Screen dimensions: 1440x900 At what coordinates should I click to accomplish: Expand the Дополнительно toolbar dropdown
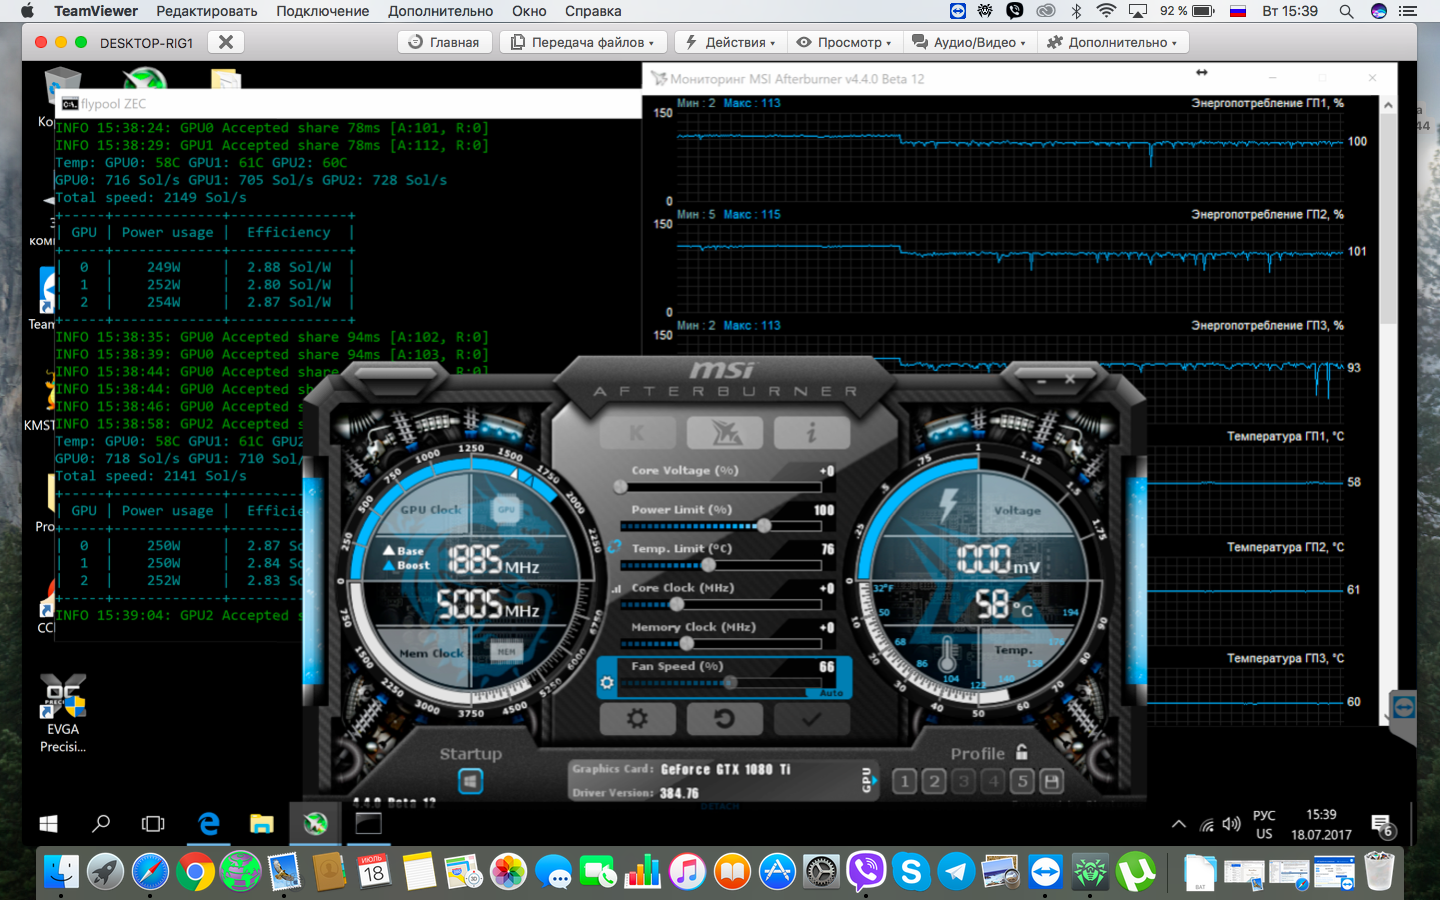[x=1113, y=42]
